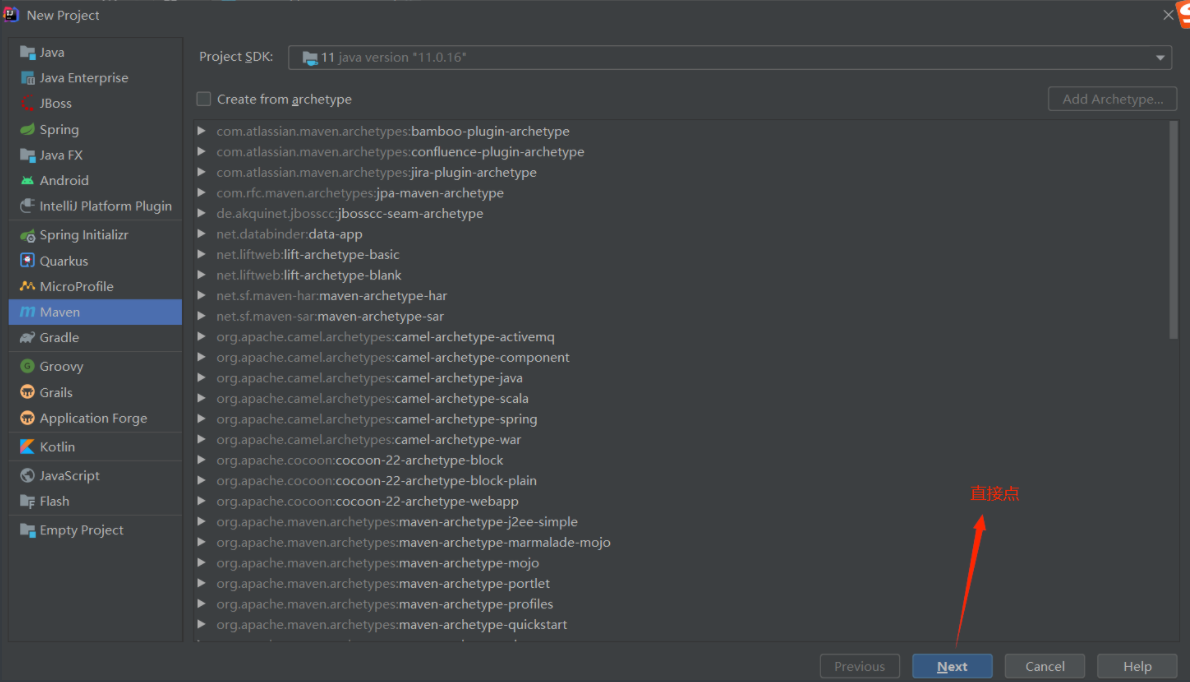Choose the MicroProfile icon
The height and width of the screenshot is (682, 1190).
[x=28, y=287]
